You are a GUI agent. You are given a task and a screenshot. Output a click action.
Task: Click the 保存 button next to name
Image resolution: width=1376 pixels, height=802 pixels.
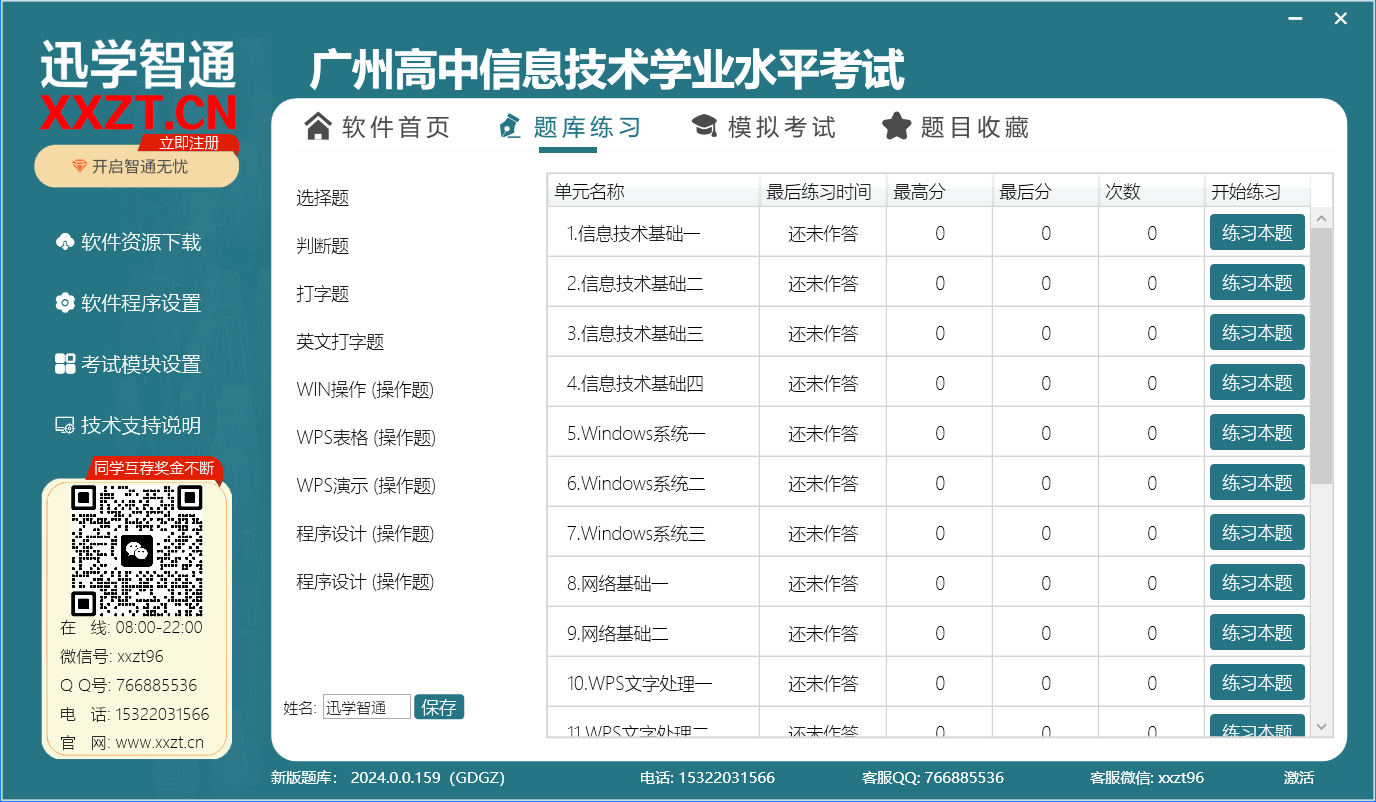pos(439,706)
